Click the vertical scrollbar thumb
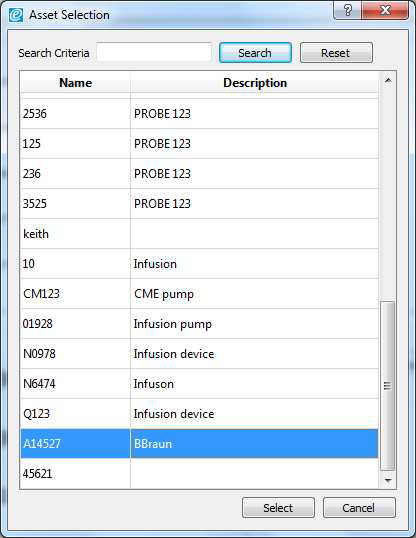 pyautogui.click(x=388, y=386)
